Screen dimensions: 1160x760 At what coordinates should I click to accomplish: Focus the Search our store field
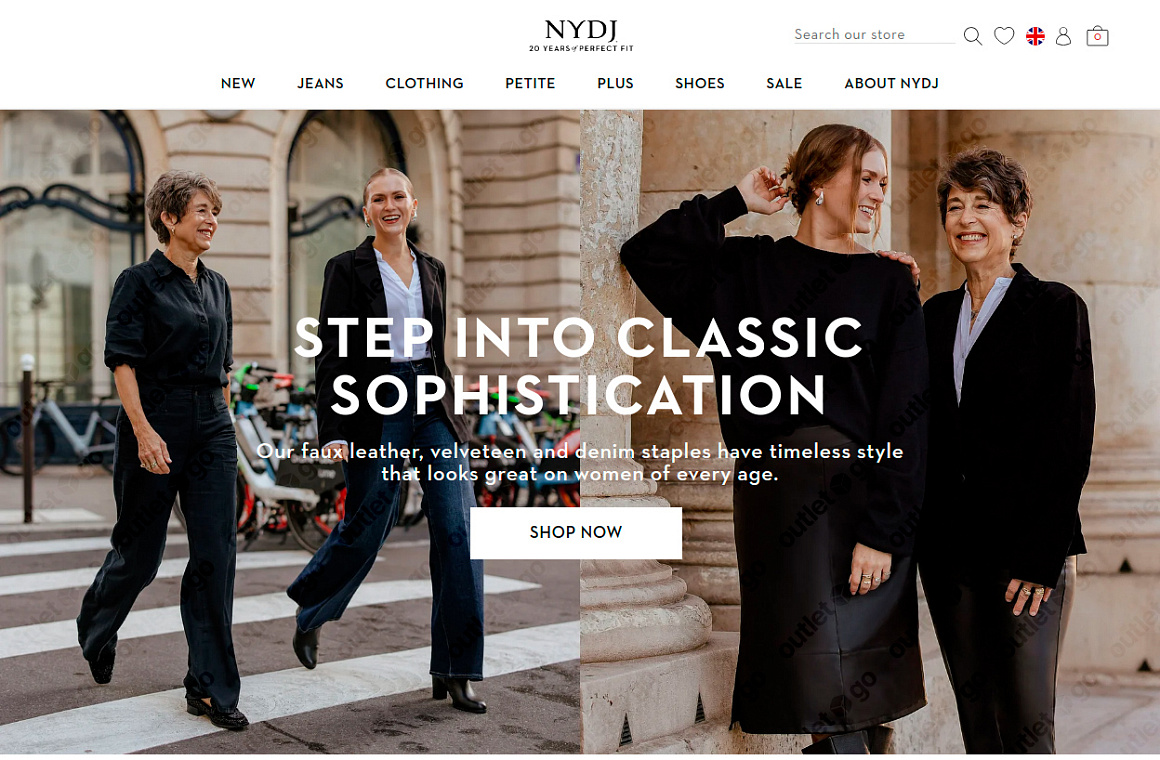click(x=874, y=35)
